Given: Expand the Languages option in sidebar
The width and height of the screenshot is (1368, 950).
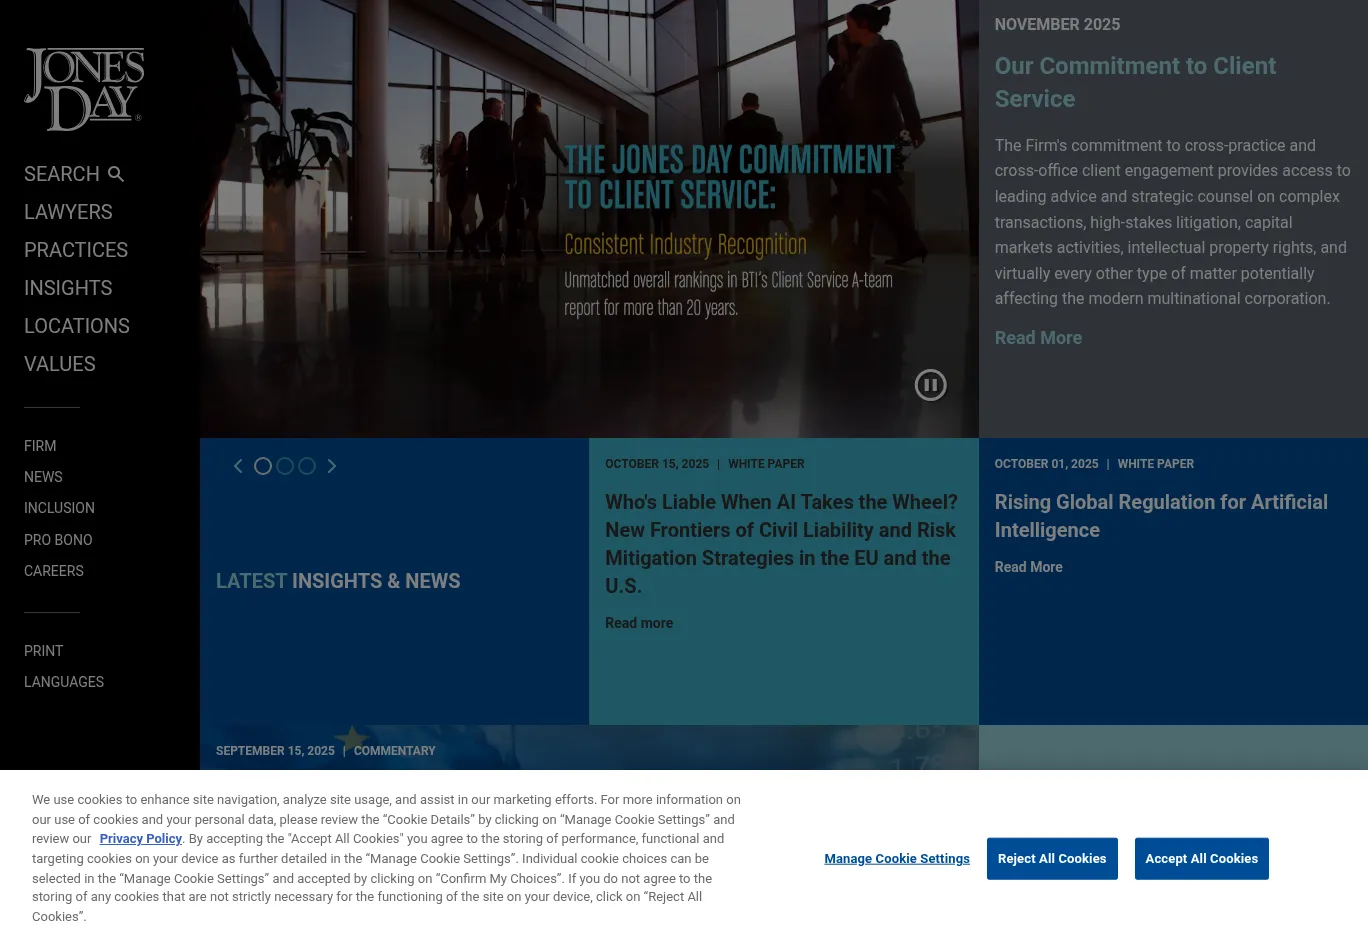Looking at the screenshot, I should tap(64, 682).
